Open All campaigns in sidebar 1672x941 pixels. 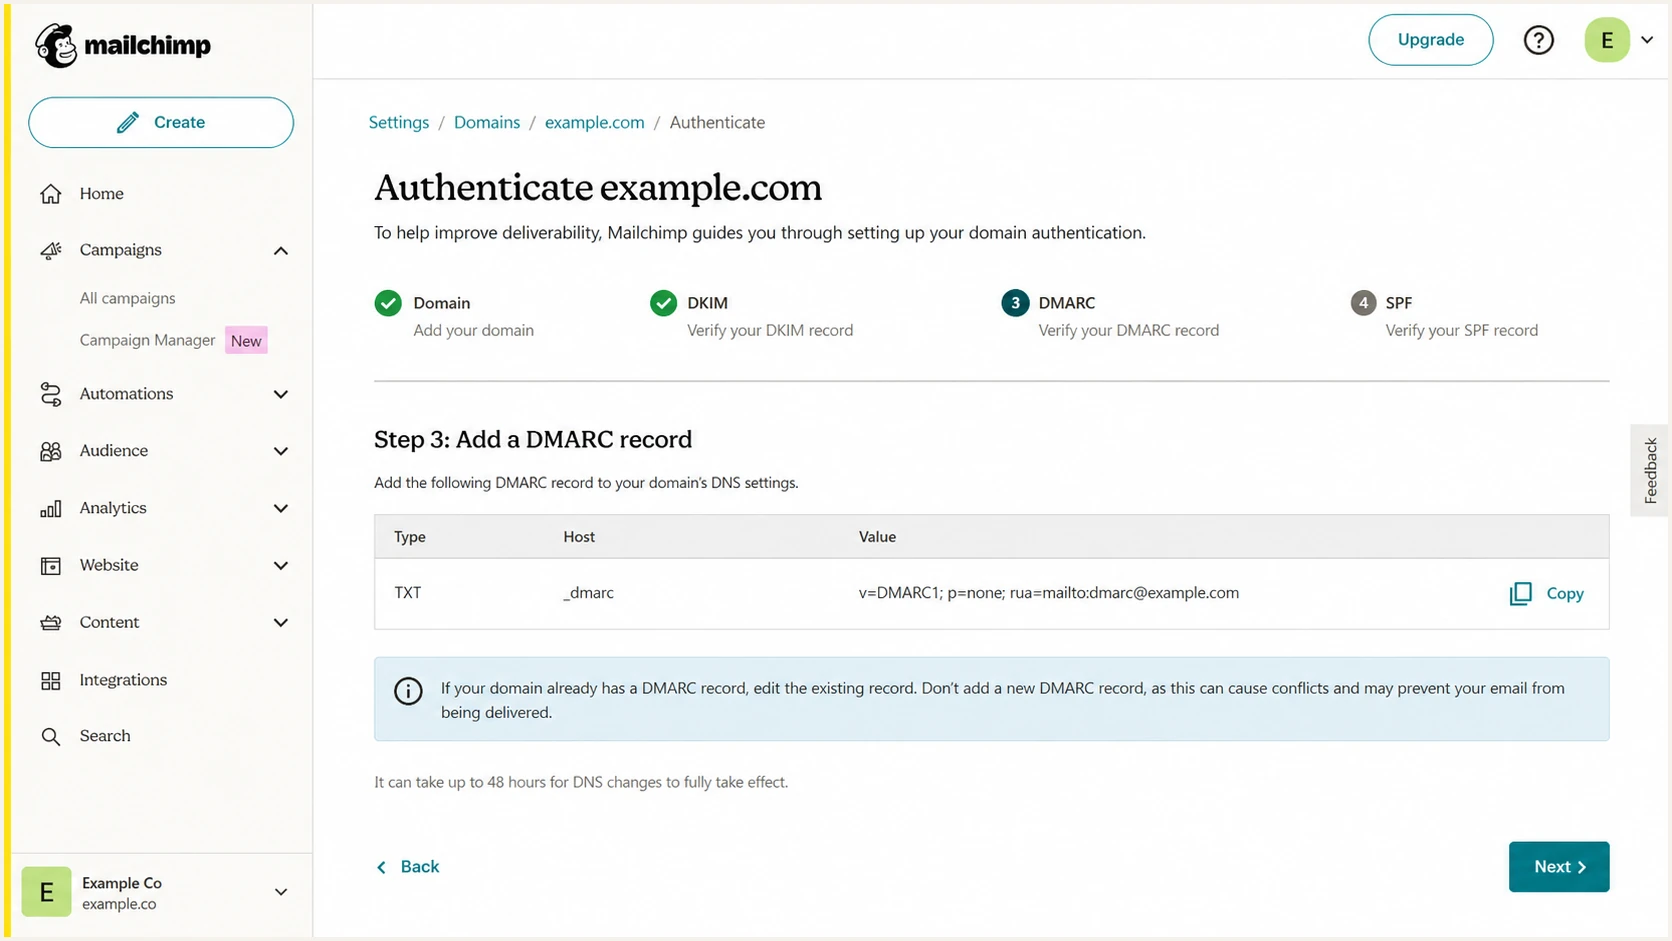[127, 298]
